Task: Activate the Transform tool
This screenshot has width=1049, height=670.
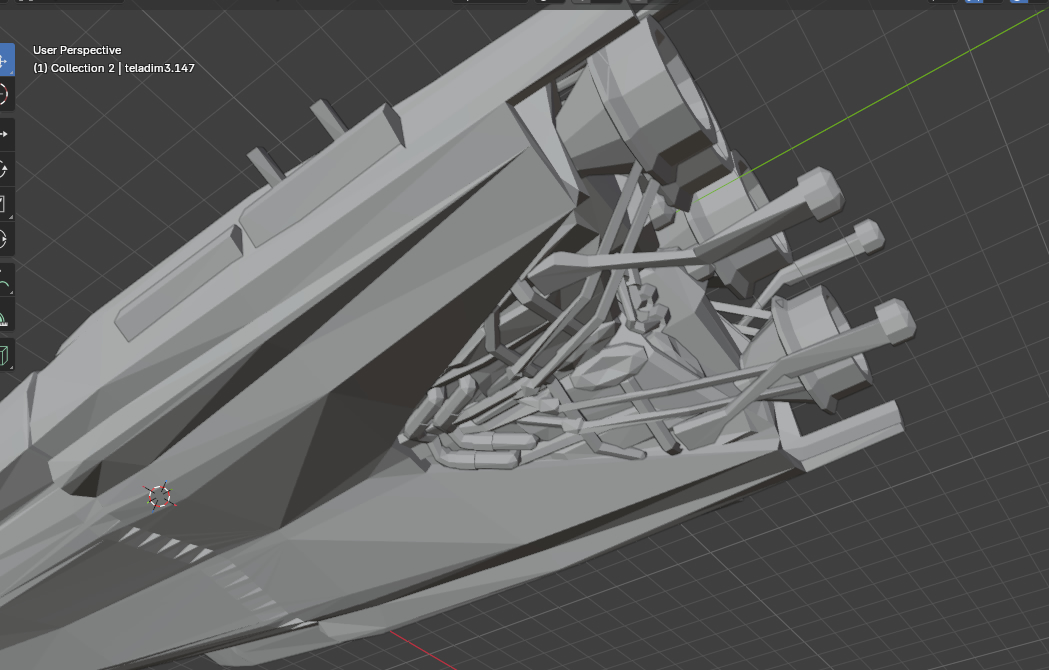Action: point(5,239)
